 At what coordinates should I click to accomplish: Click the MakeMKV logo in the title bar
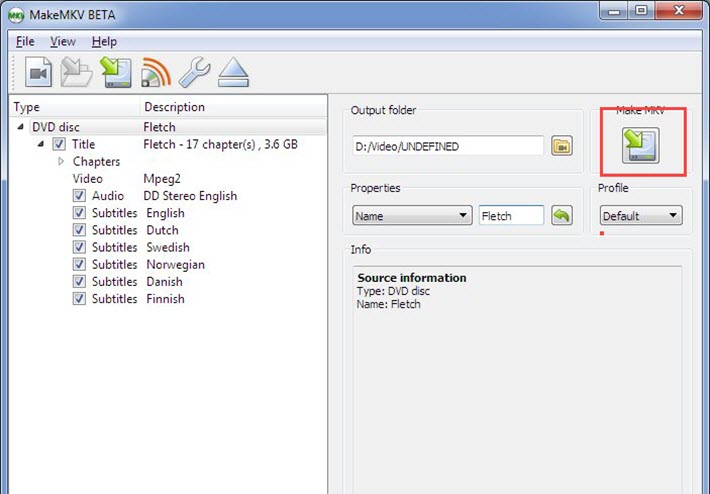click(x=16, y=15)
